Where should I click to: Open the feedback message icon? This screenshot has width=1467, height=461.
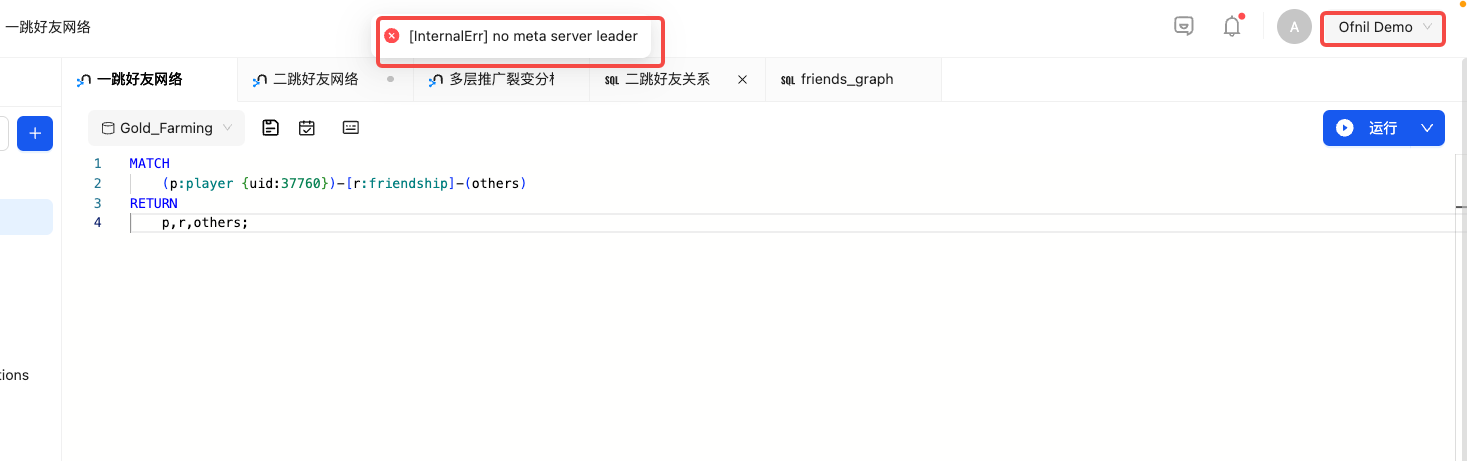pos(1184,27)
